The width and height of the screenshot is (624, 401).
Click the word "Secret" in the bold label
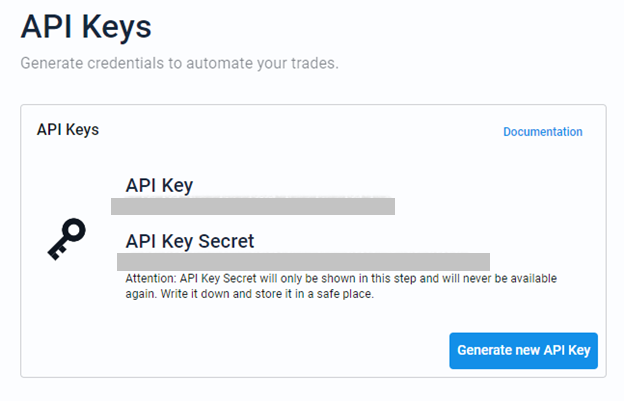tap(226, 241)
